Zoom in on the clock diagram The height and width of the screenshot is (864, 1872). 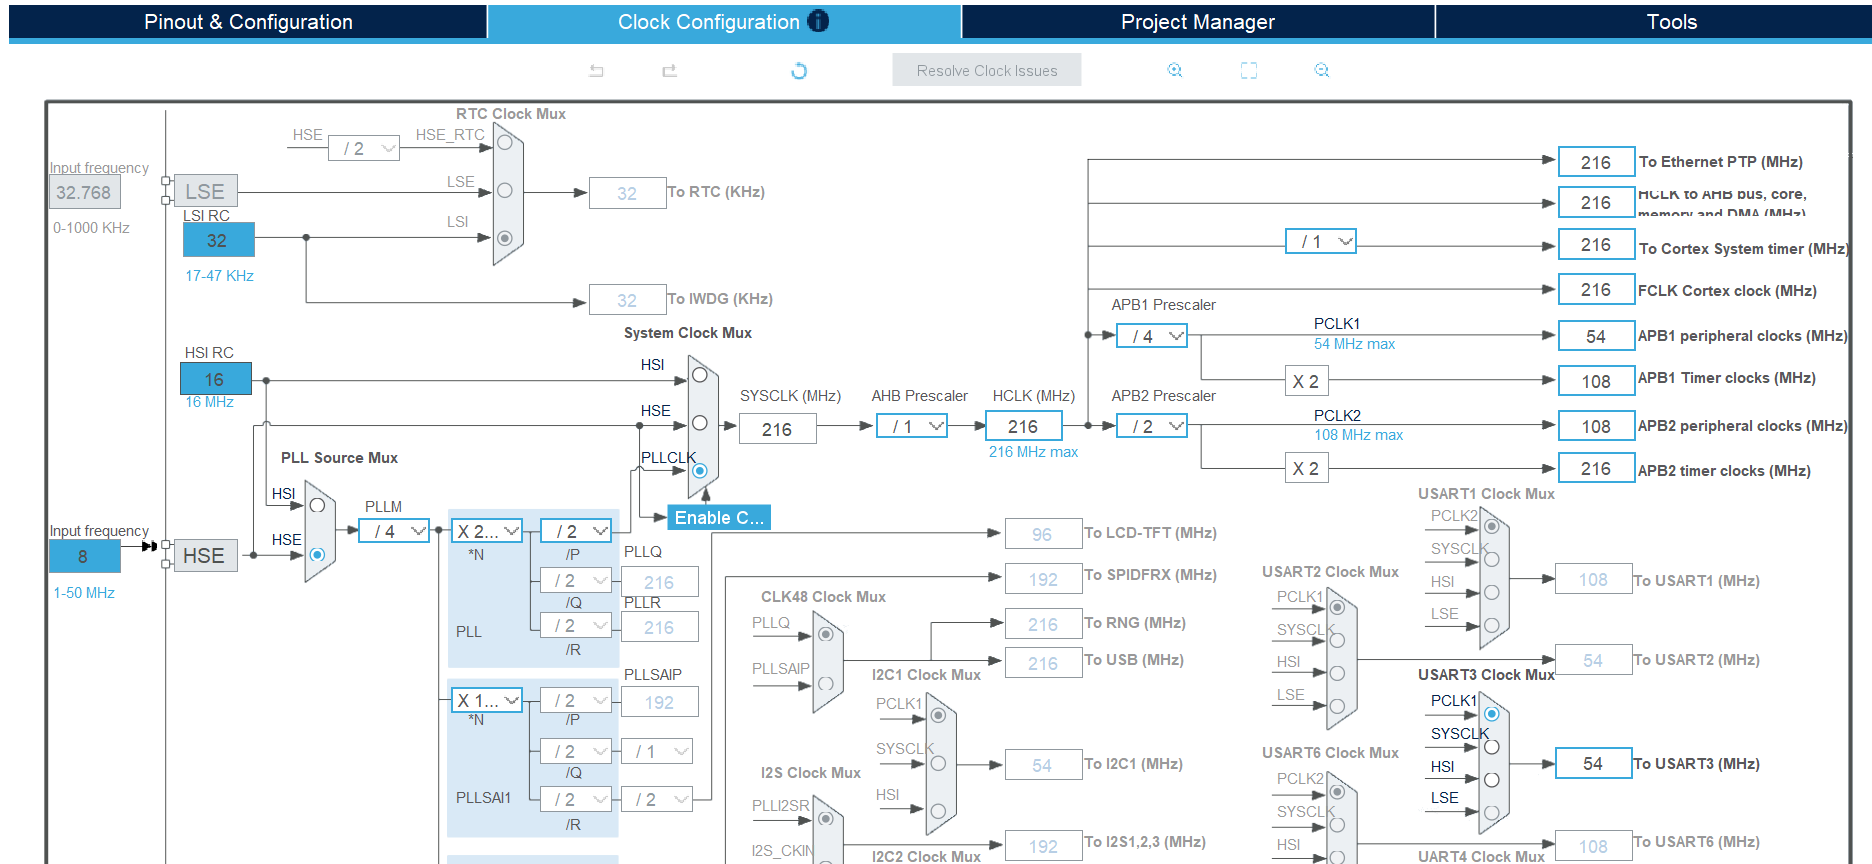1175,70
